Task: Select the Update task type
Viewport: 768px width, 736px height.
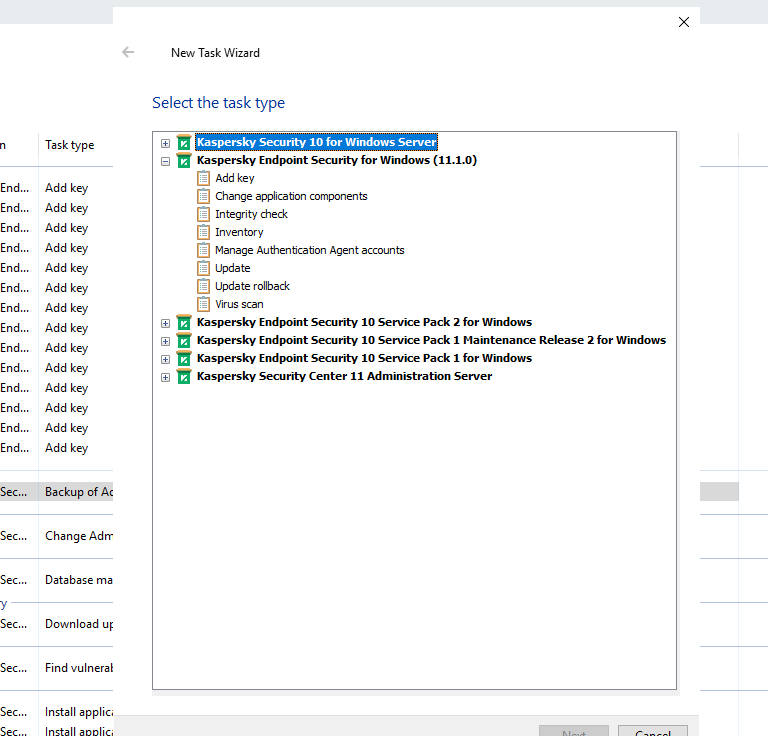Action: click(233, 268)
